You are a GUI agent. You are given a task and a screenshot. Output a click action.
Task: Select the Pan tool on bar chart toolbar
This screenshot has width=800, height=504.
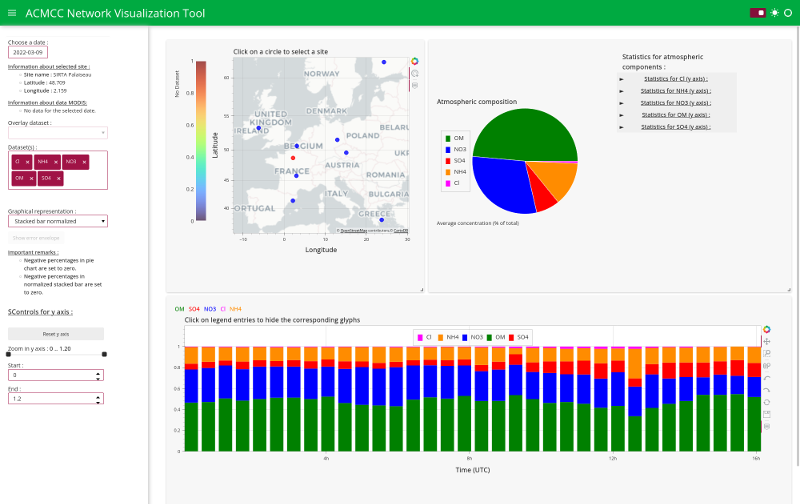[766, 341]
